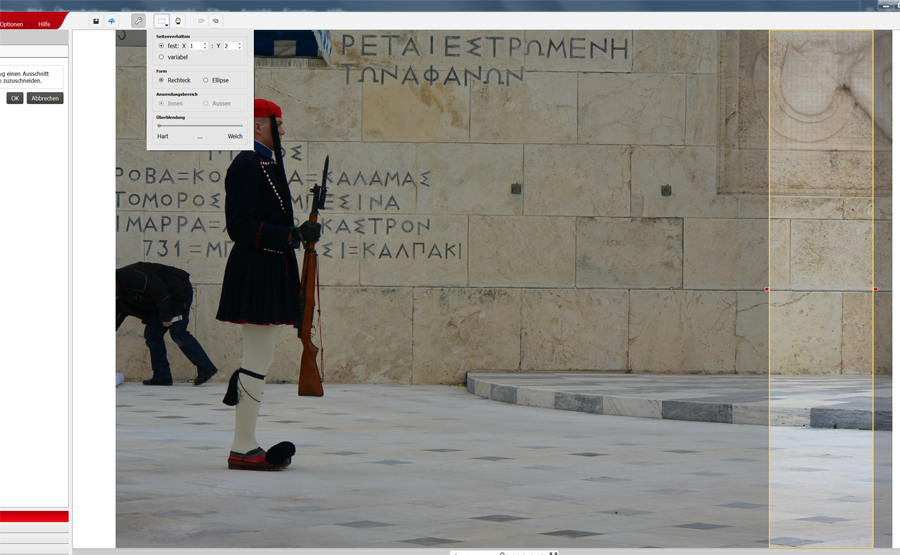Image resolution: width=900 pixels, height=555 pixels.
Task: Click the right red crop handle
Action: click(x=875, y=290)
